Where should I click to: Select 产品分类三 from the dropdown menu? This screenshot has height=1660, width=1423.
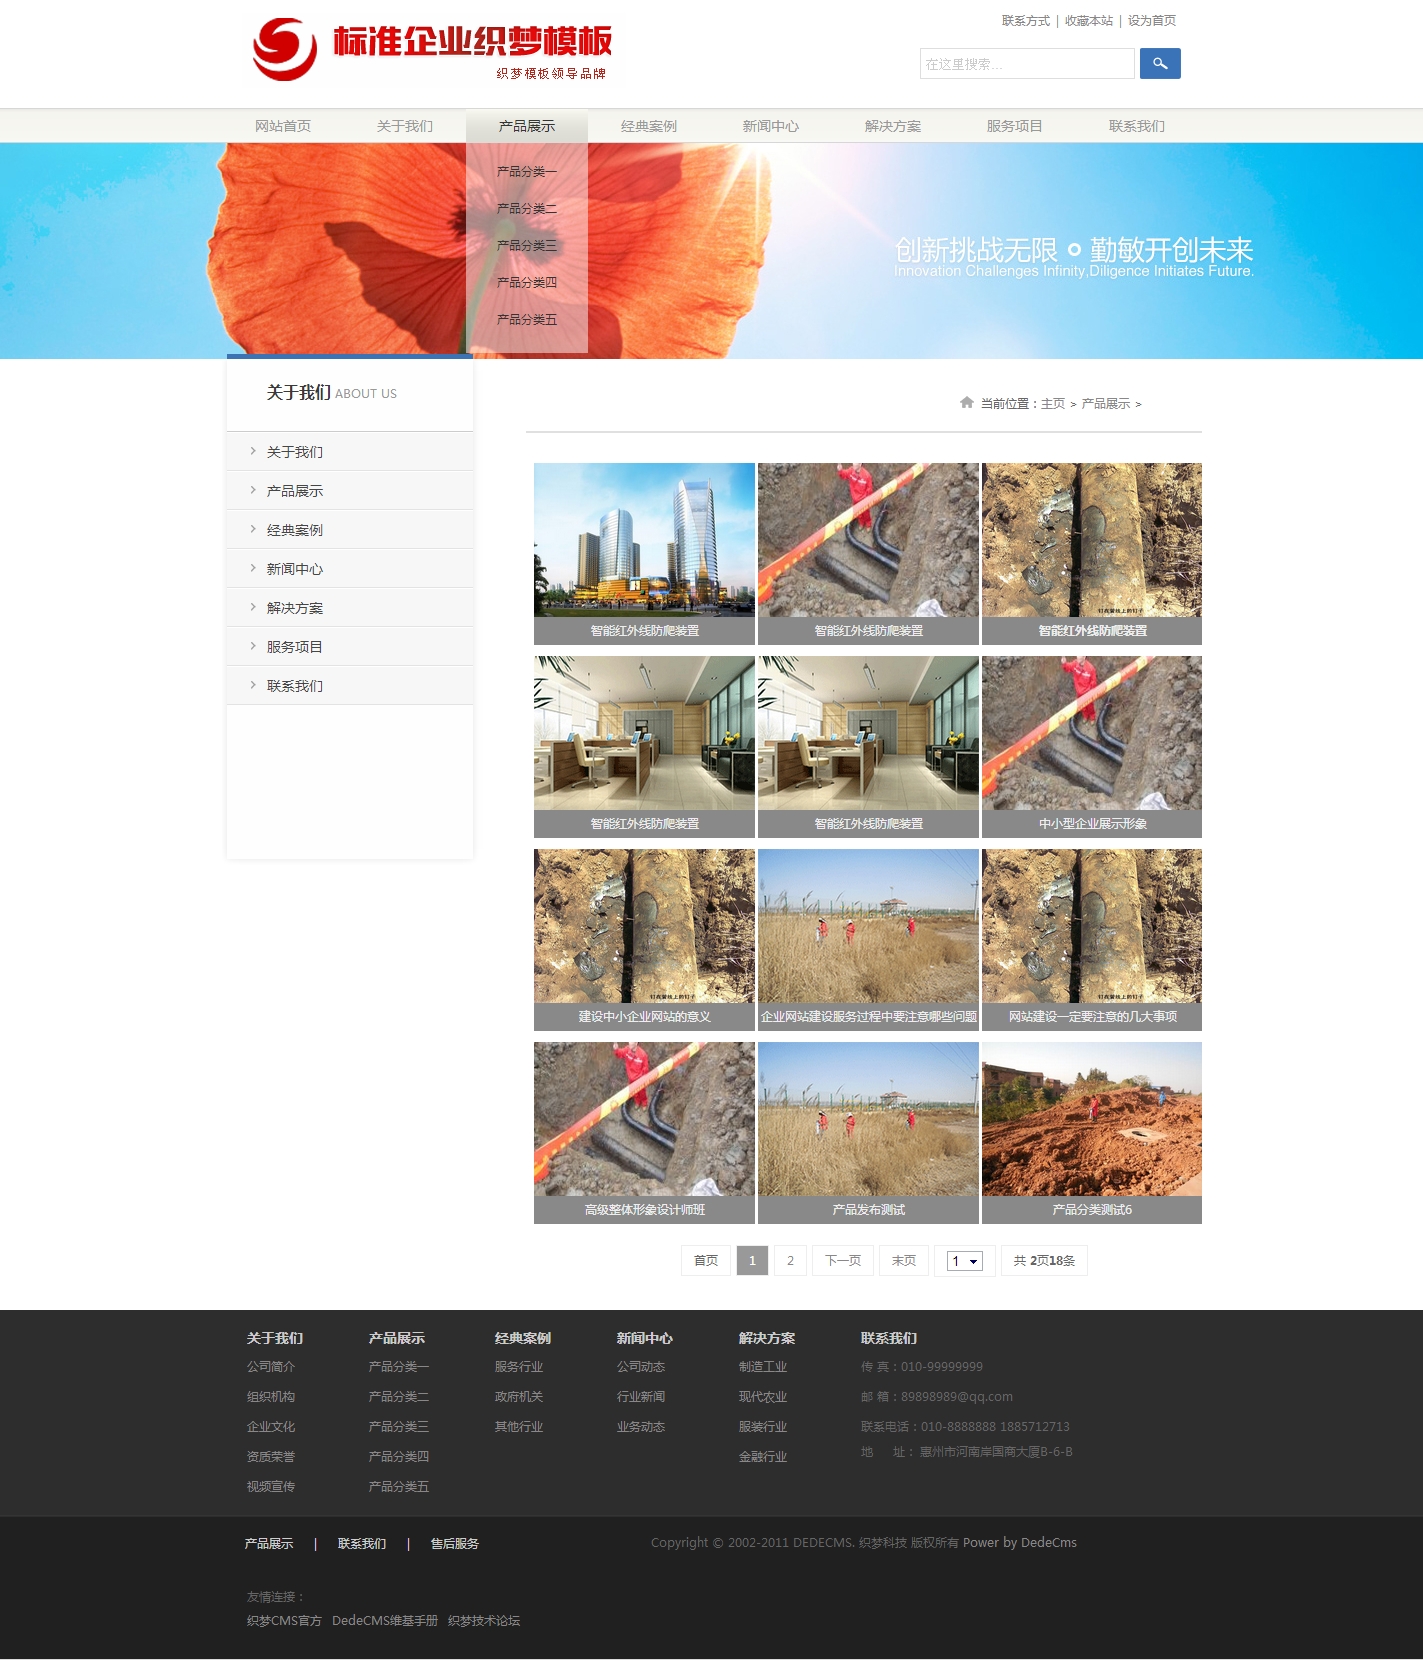526,246
